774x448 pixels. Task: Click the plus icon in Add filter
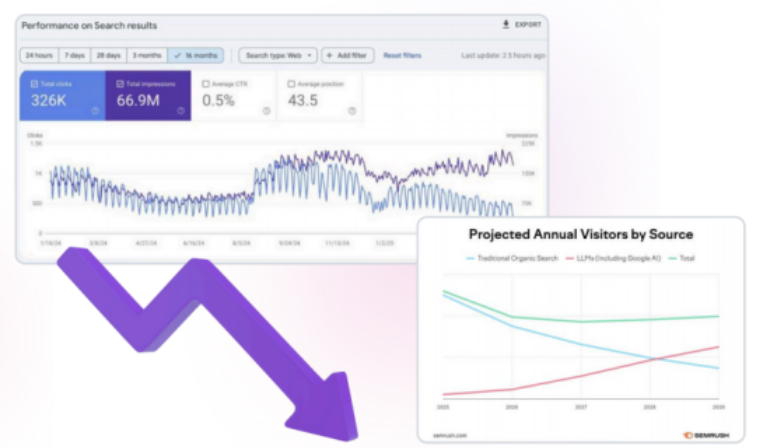pos(330,55)
